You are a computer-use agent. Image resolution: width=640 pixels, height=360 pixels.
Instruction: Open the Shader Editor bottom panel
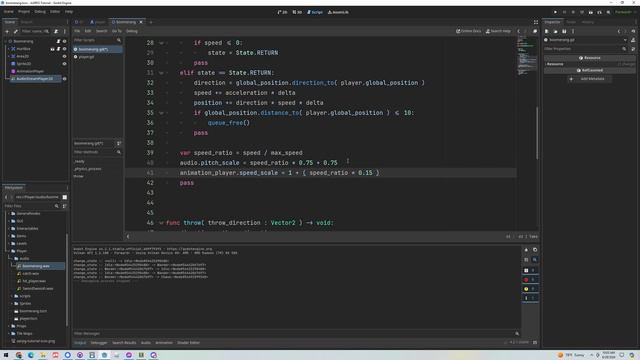click(189, 343)
